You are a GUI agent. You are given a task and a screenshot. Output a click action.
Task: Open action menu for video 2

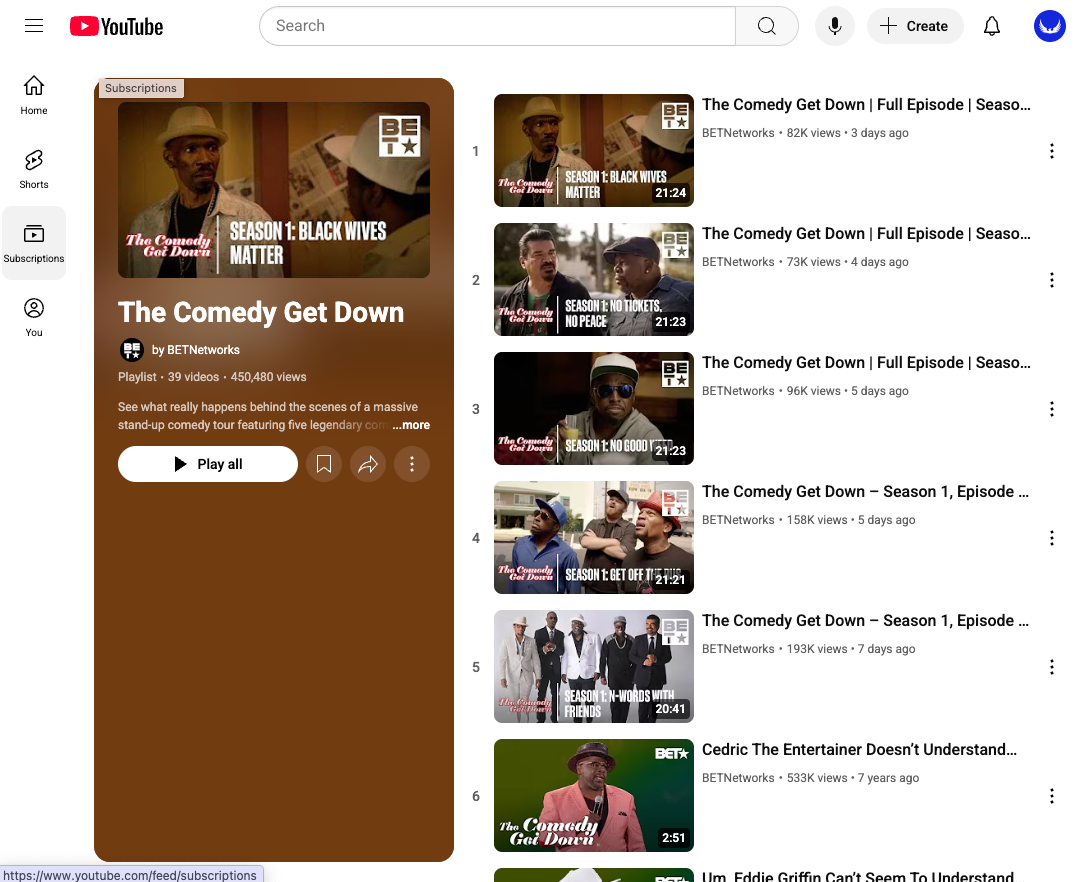[1051, 280]
